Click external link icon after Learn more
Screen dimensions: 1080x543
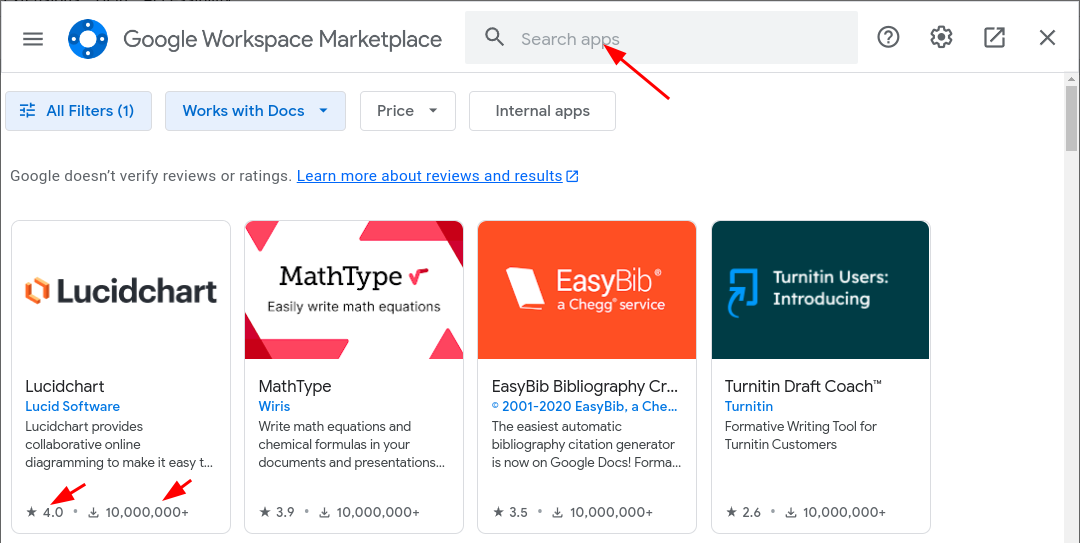[x=572, y=176]
